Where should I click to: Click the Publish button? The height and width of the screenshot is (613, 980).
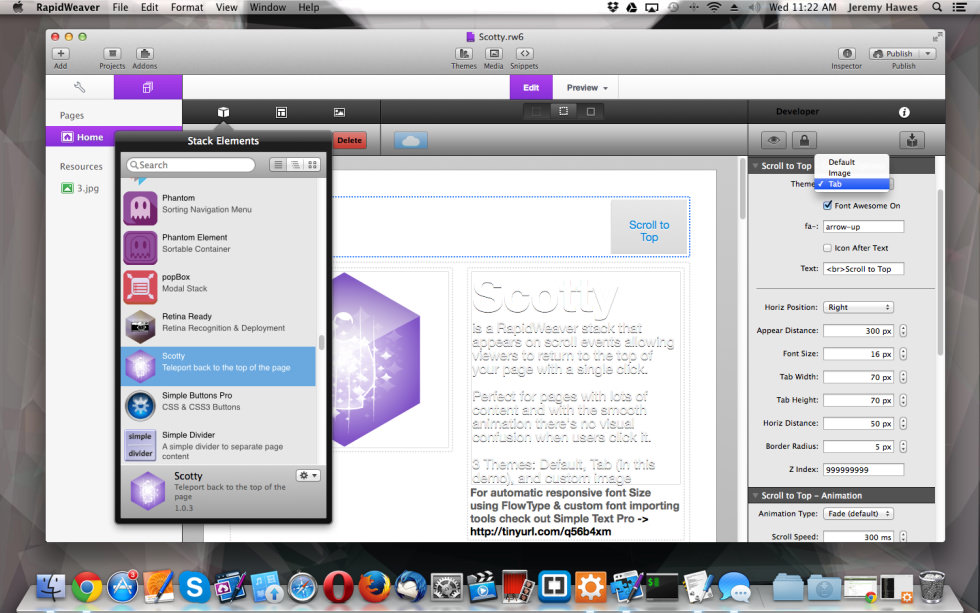pos(894,54)
